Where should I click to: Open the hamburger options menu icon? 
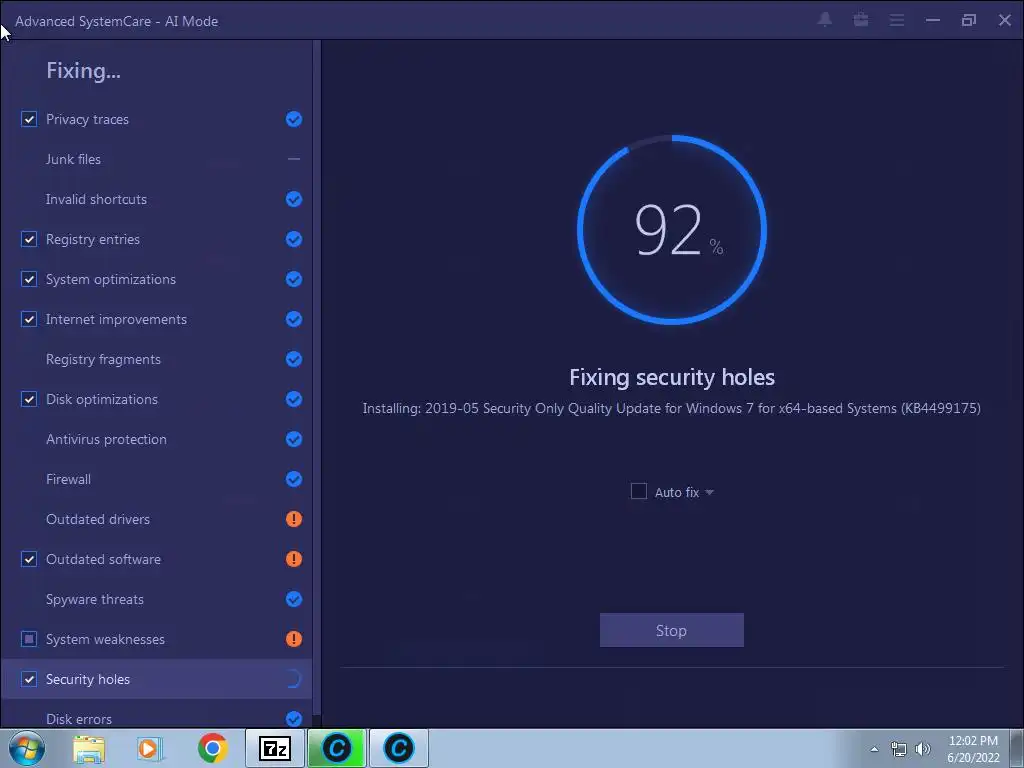897,20
